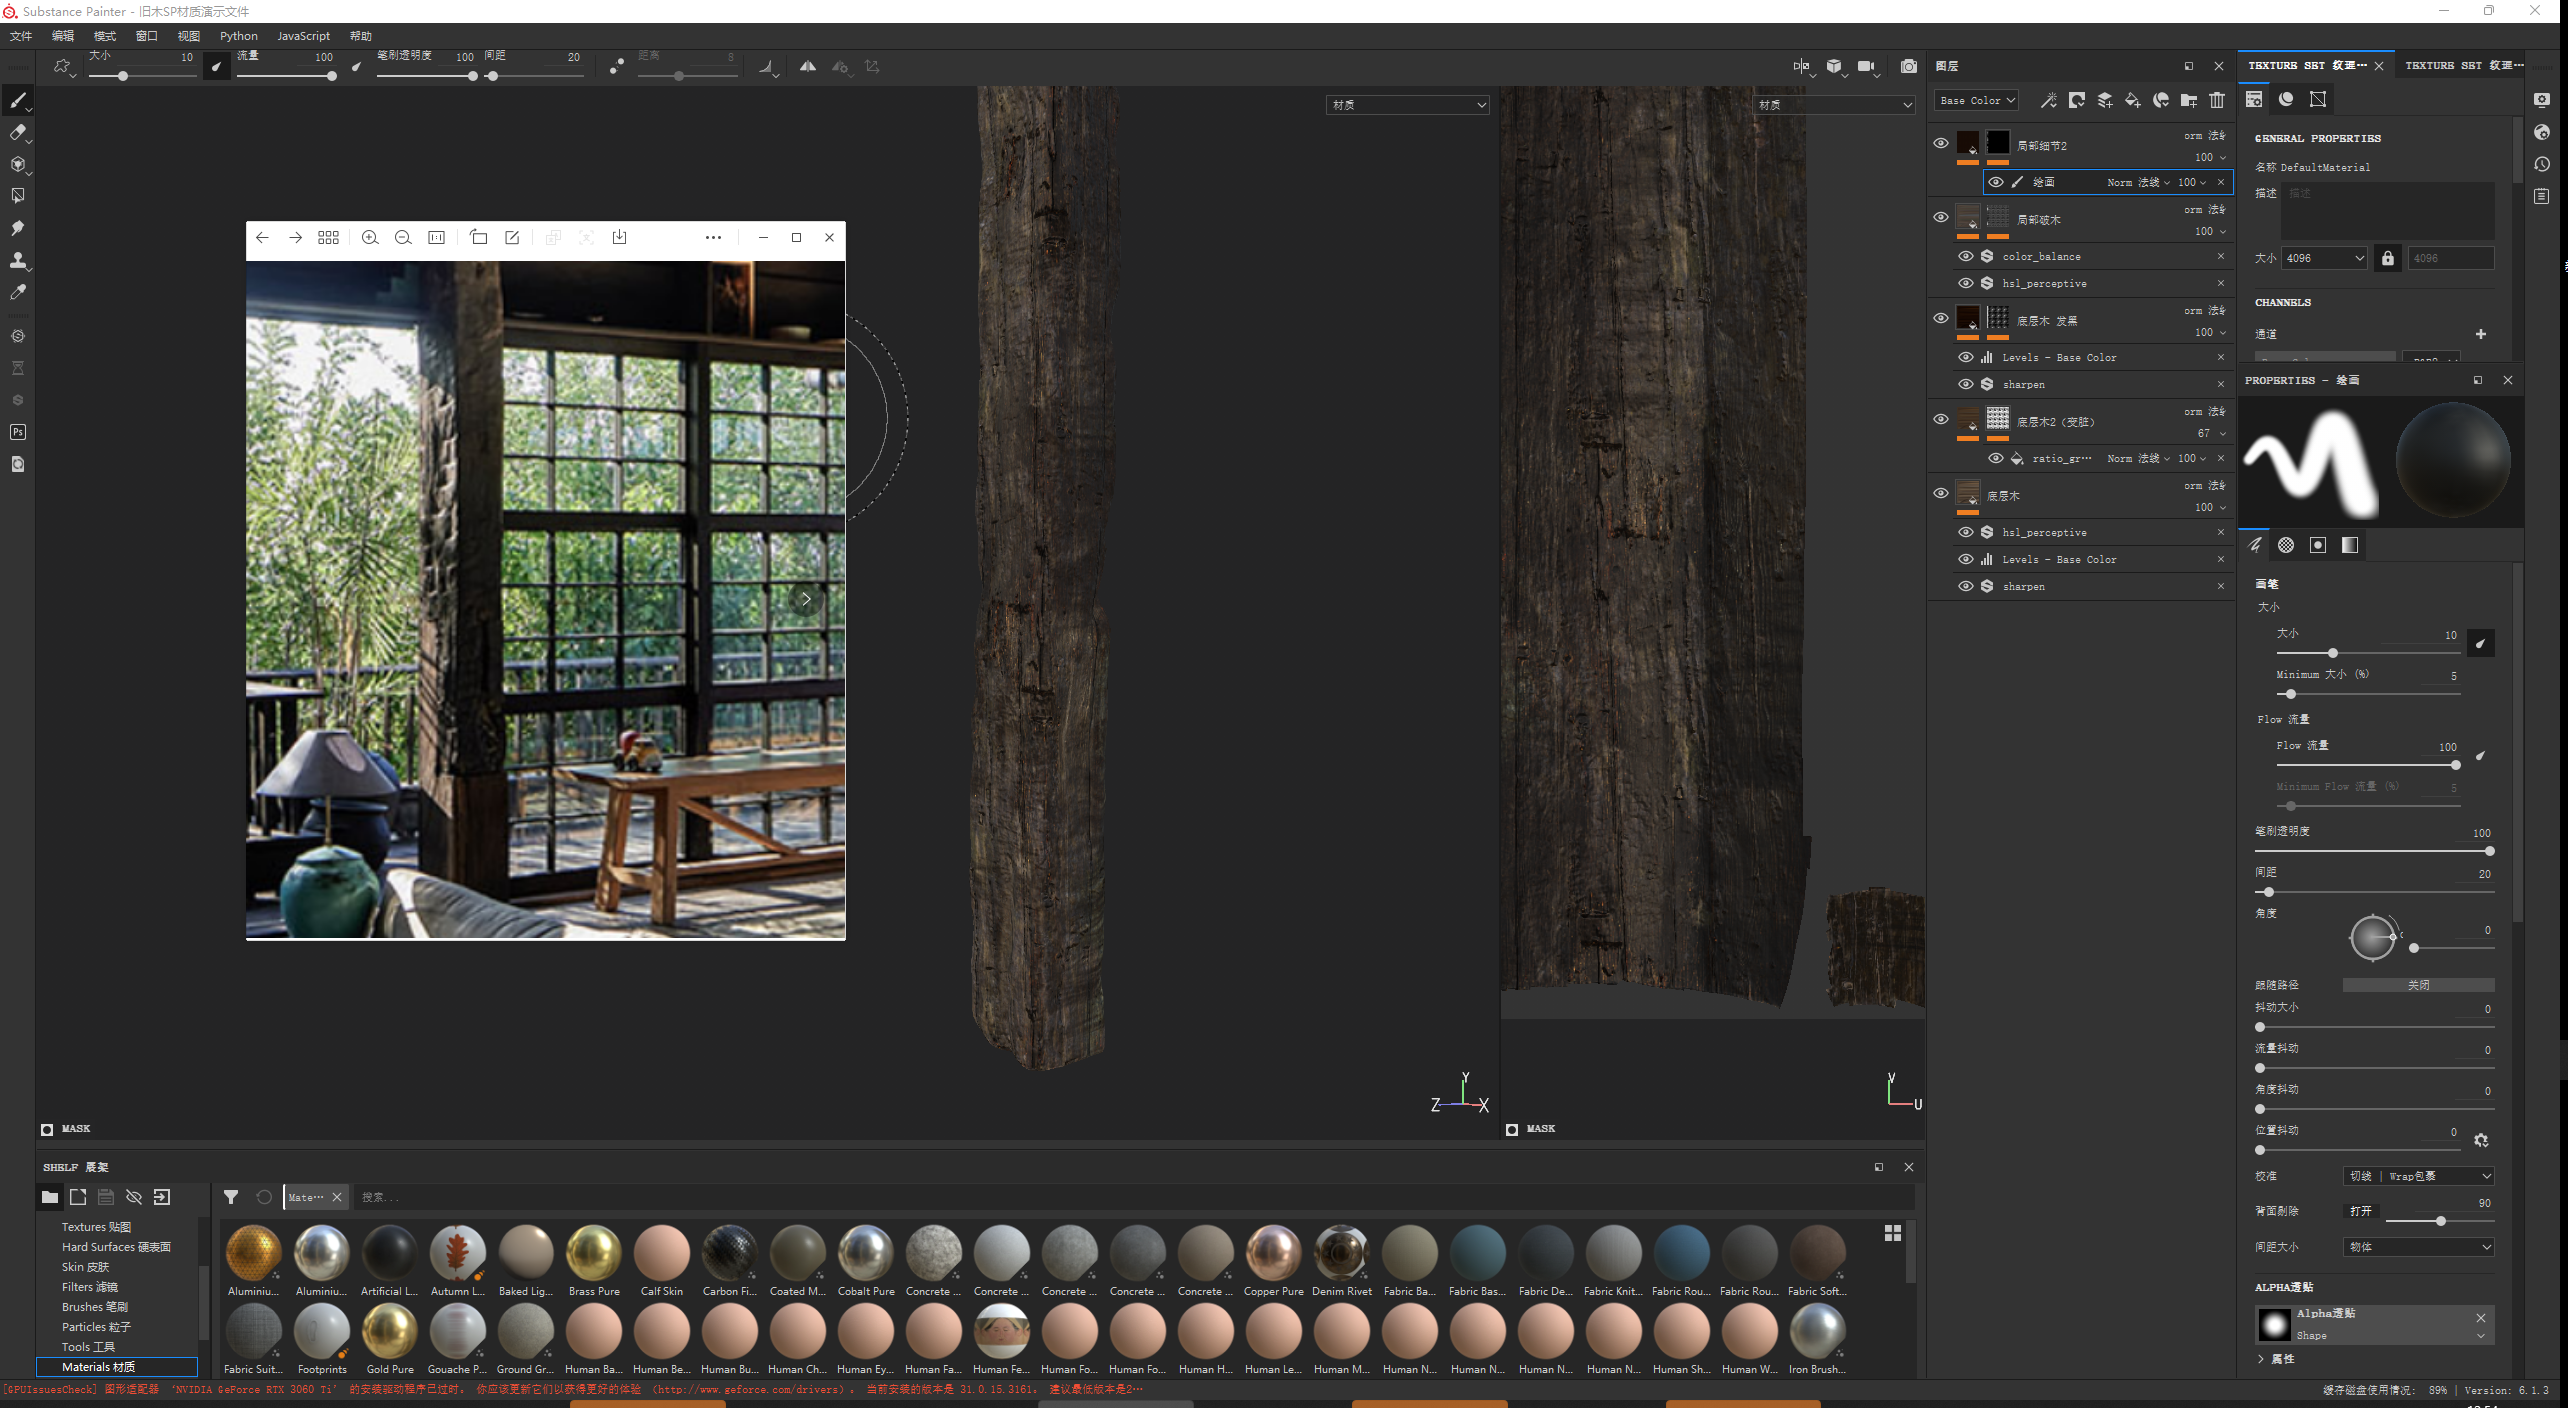Delete layer with trash icon

point(2217,100)
